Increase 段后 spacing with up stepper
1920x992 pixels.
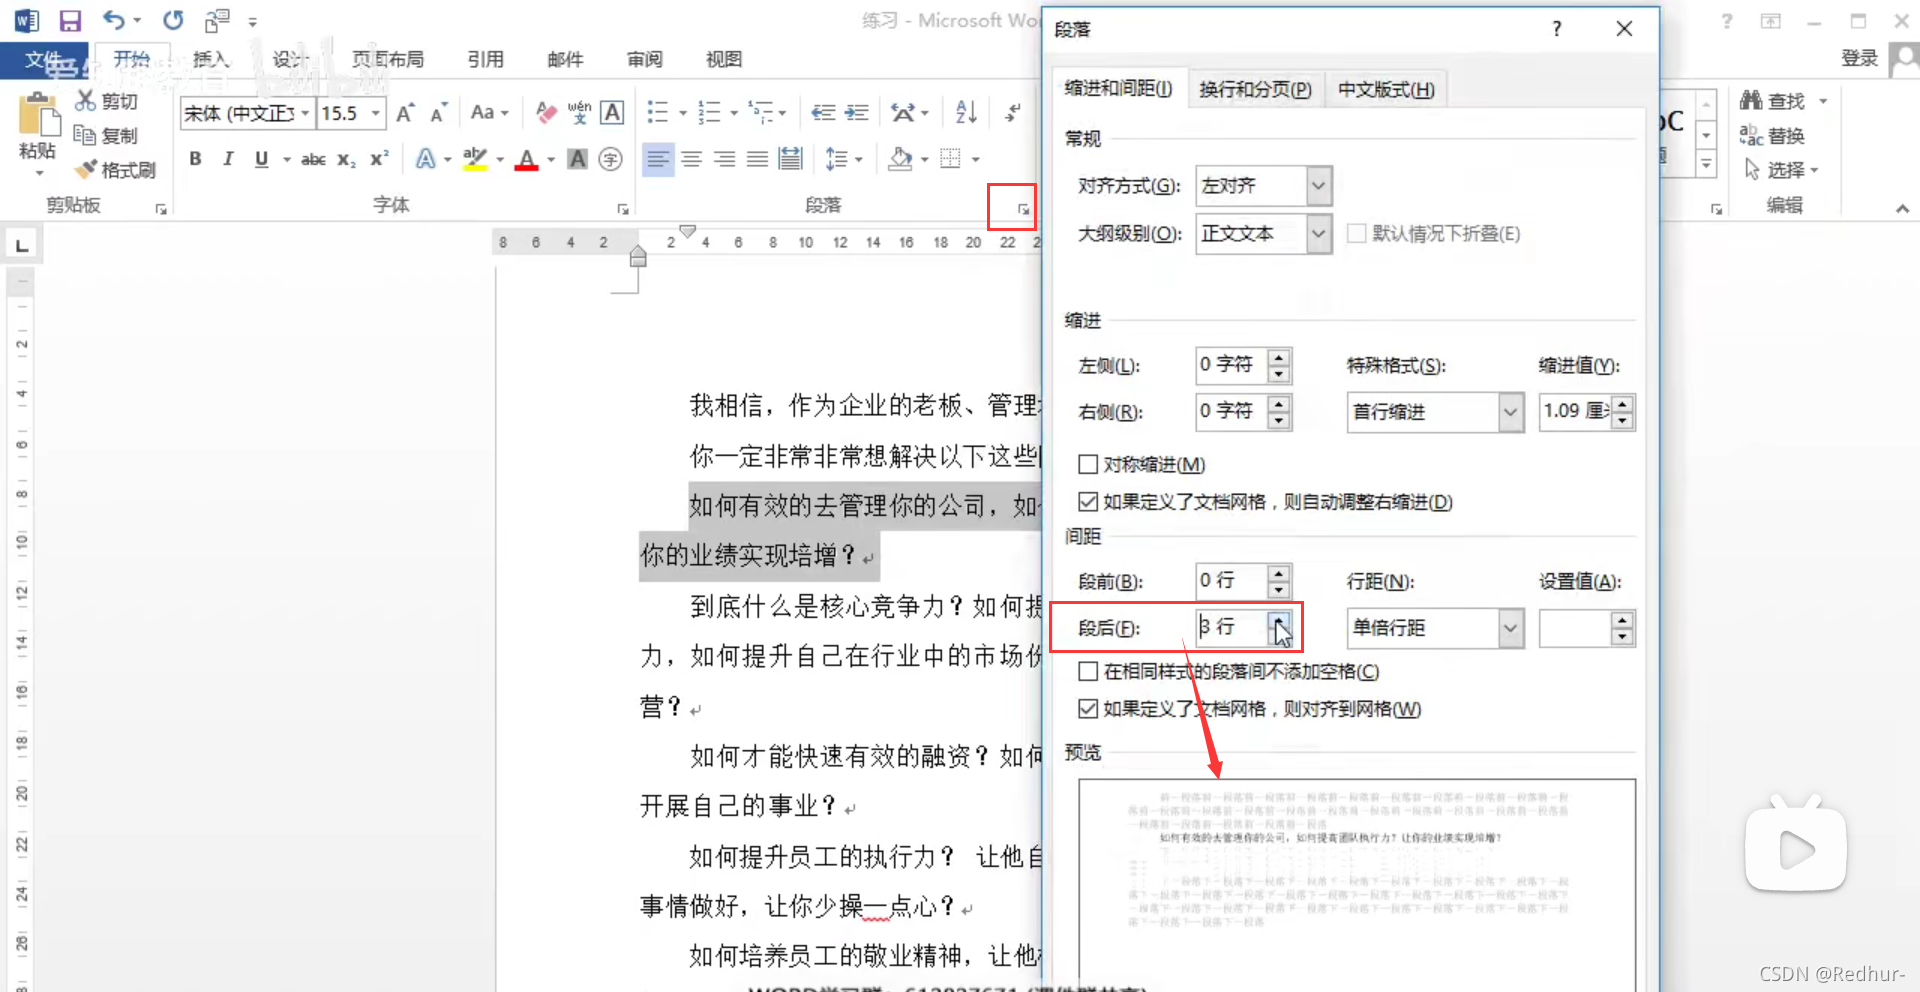[1279, 621]
